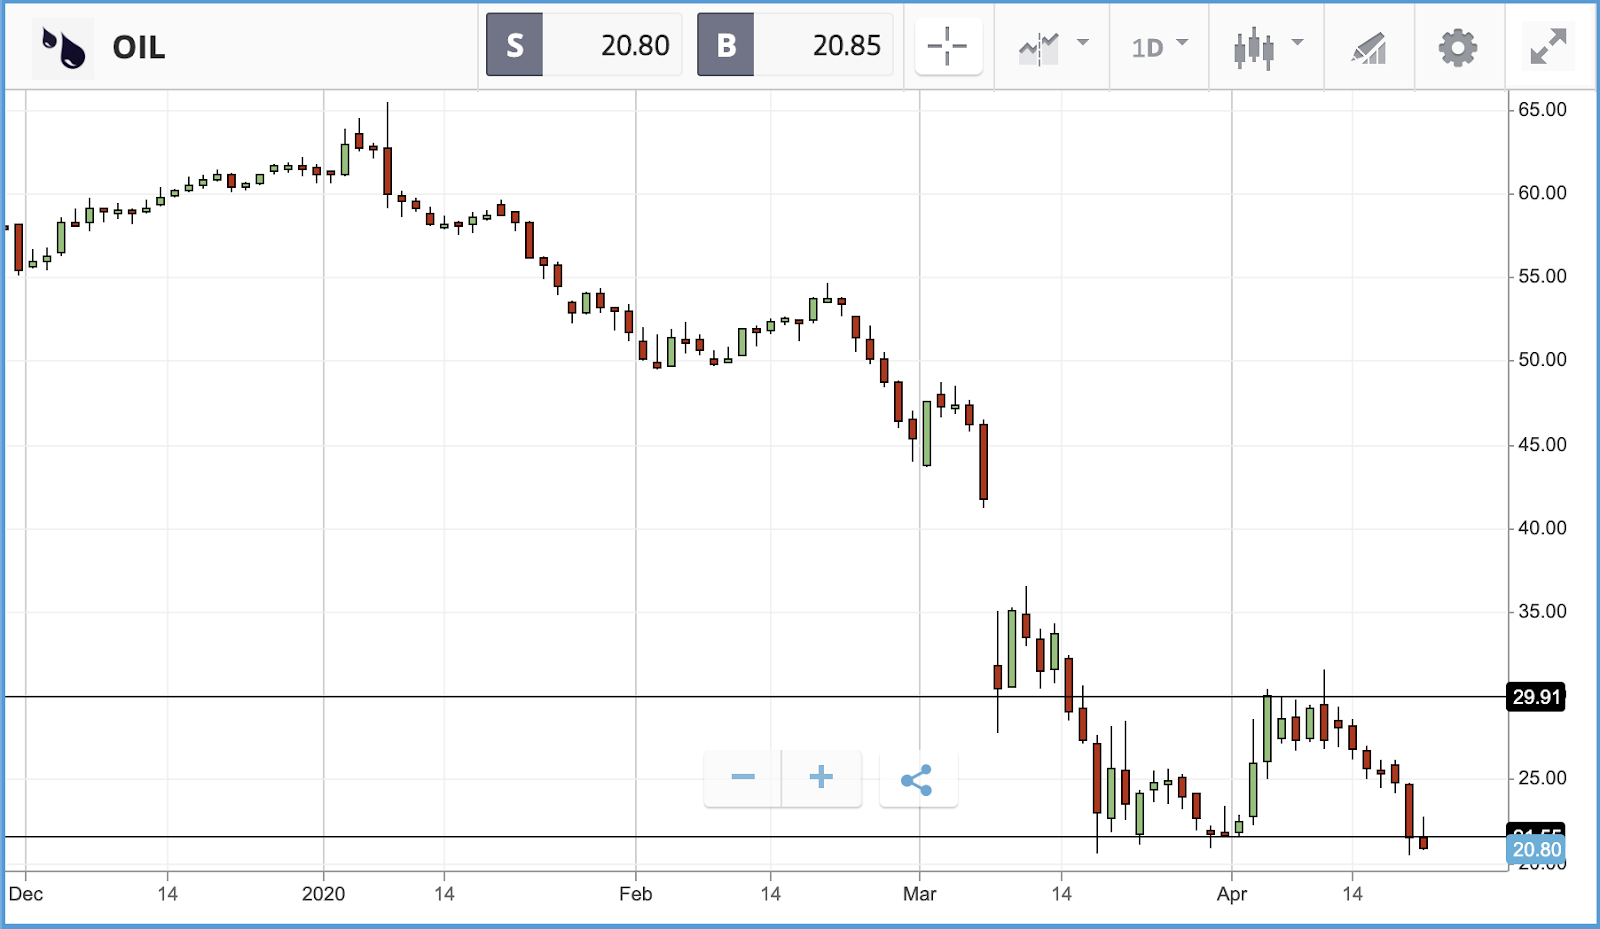Viewport: 1600px width, 929px height.
Task: Click the buy price 20.85 field
Action: point(823,45)
